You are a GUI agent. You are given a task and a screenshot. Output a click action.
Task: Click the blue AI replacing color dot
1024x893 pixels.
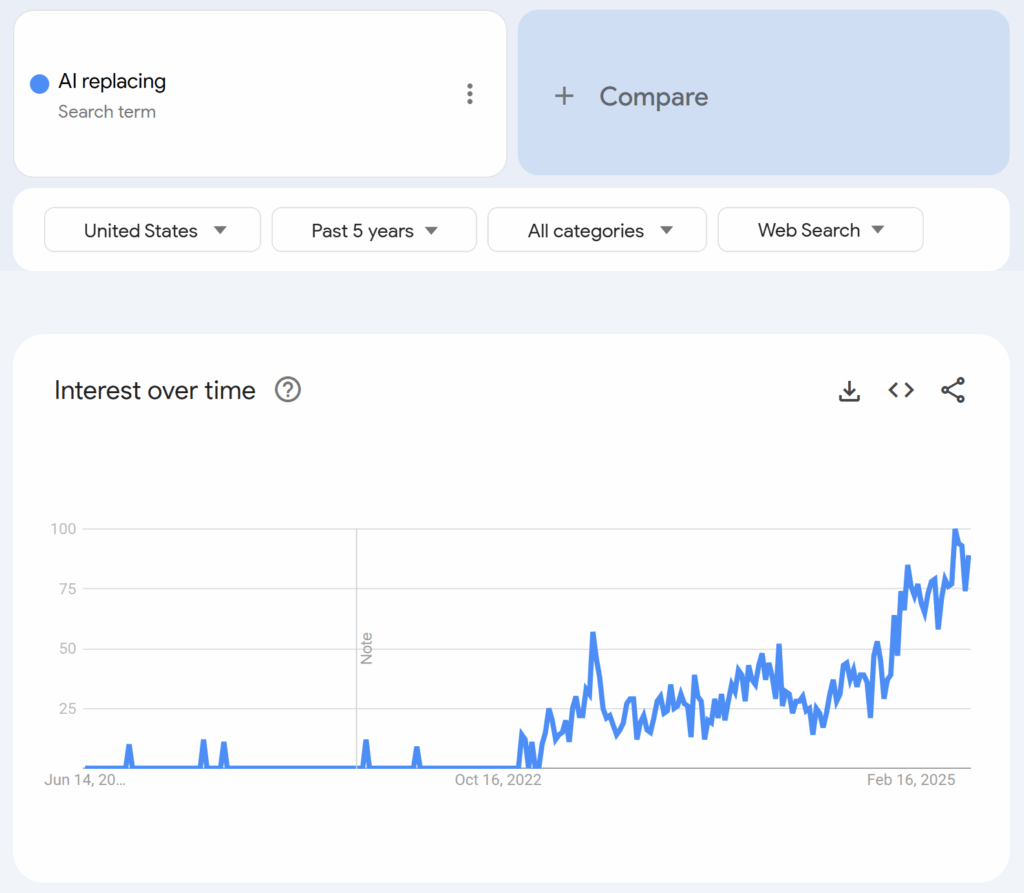40,84
